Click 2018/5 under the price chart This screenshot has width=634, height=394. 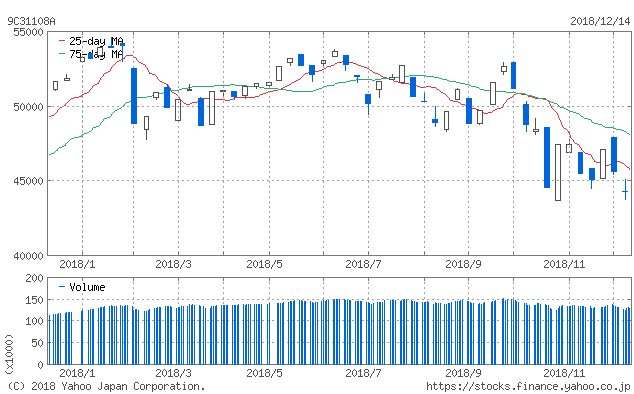(x=264, y=265)
